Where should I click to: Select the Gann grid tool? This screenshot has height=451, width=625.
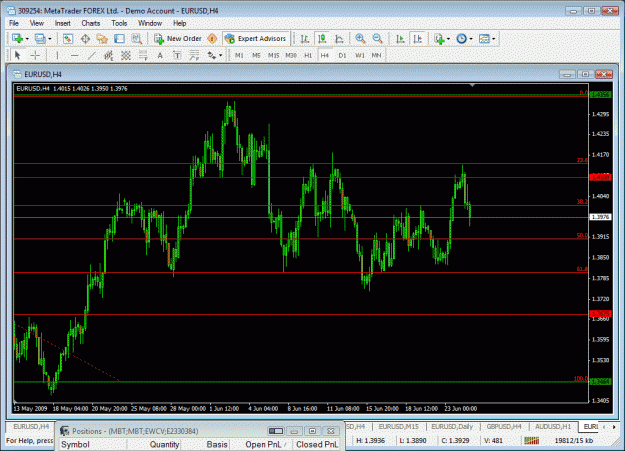[126, 55]
